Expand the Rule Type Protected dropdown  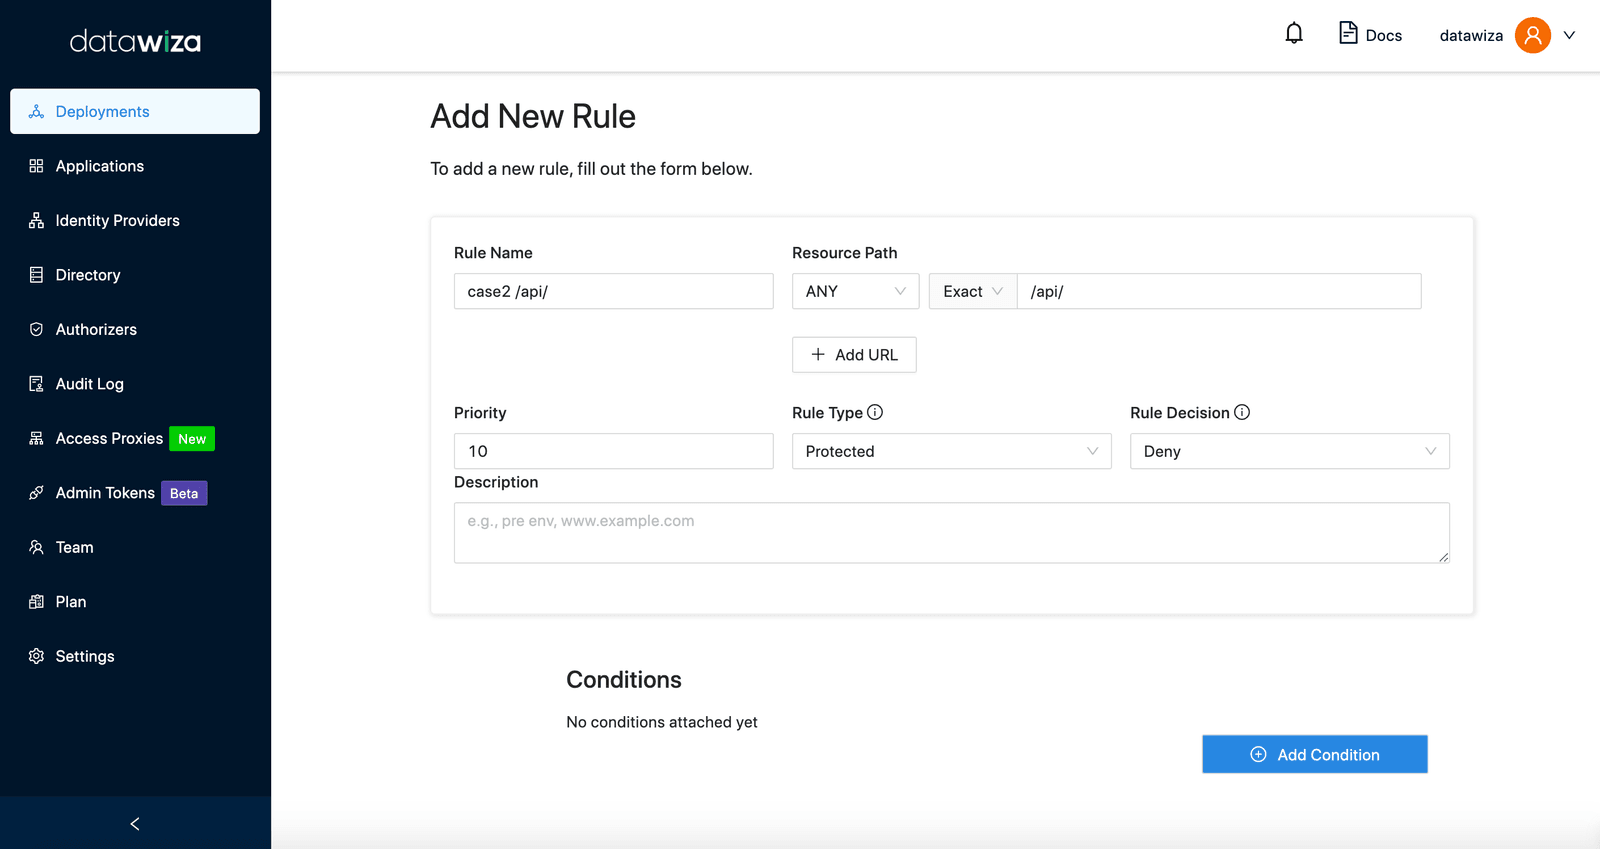coord(951,451)
